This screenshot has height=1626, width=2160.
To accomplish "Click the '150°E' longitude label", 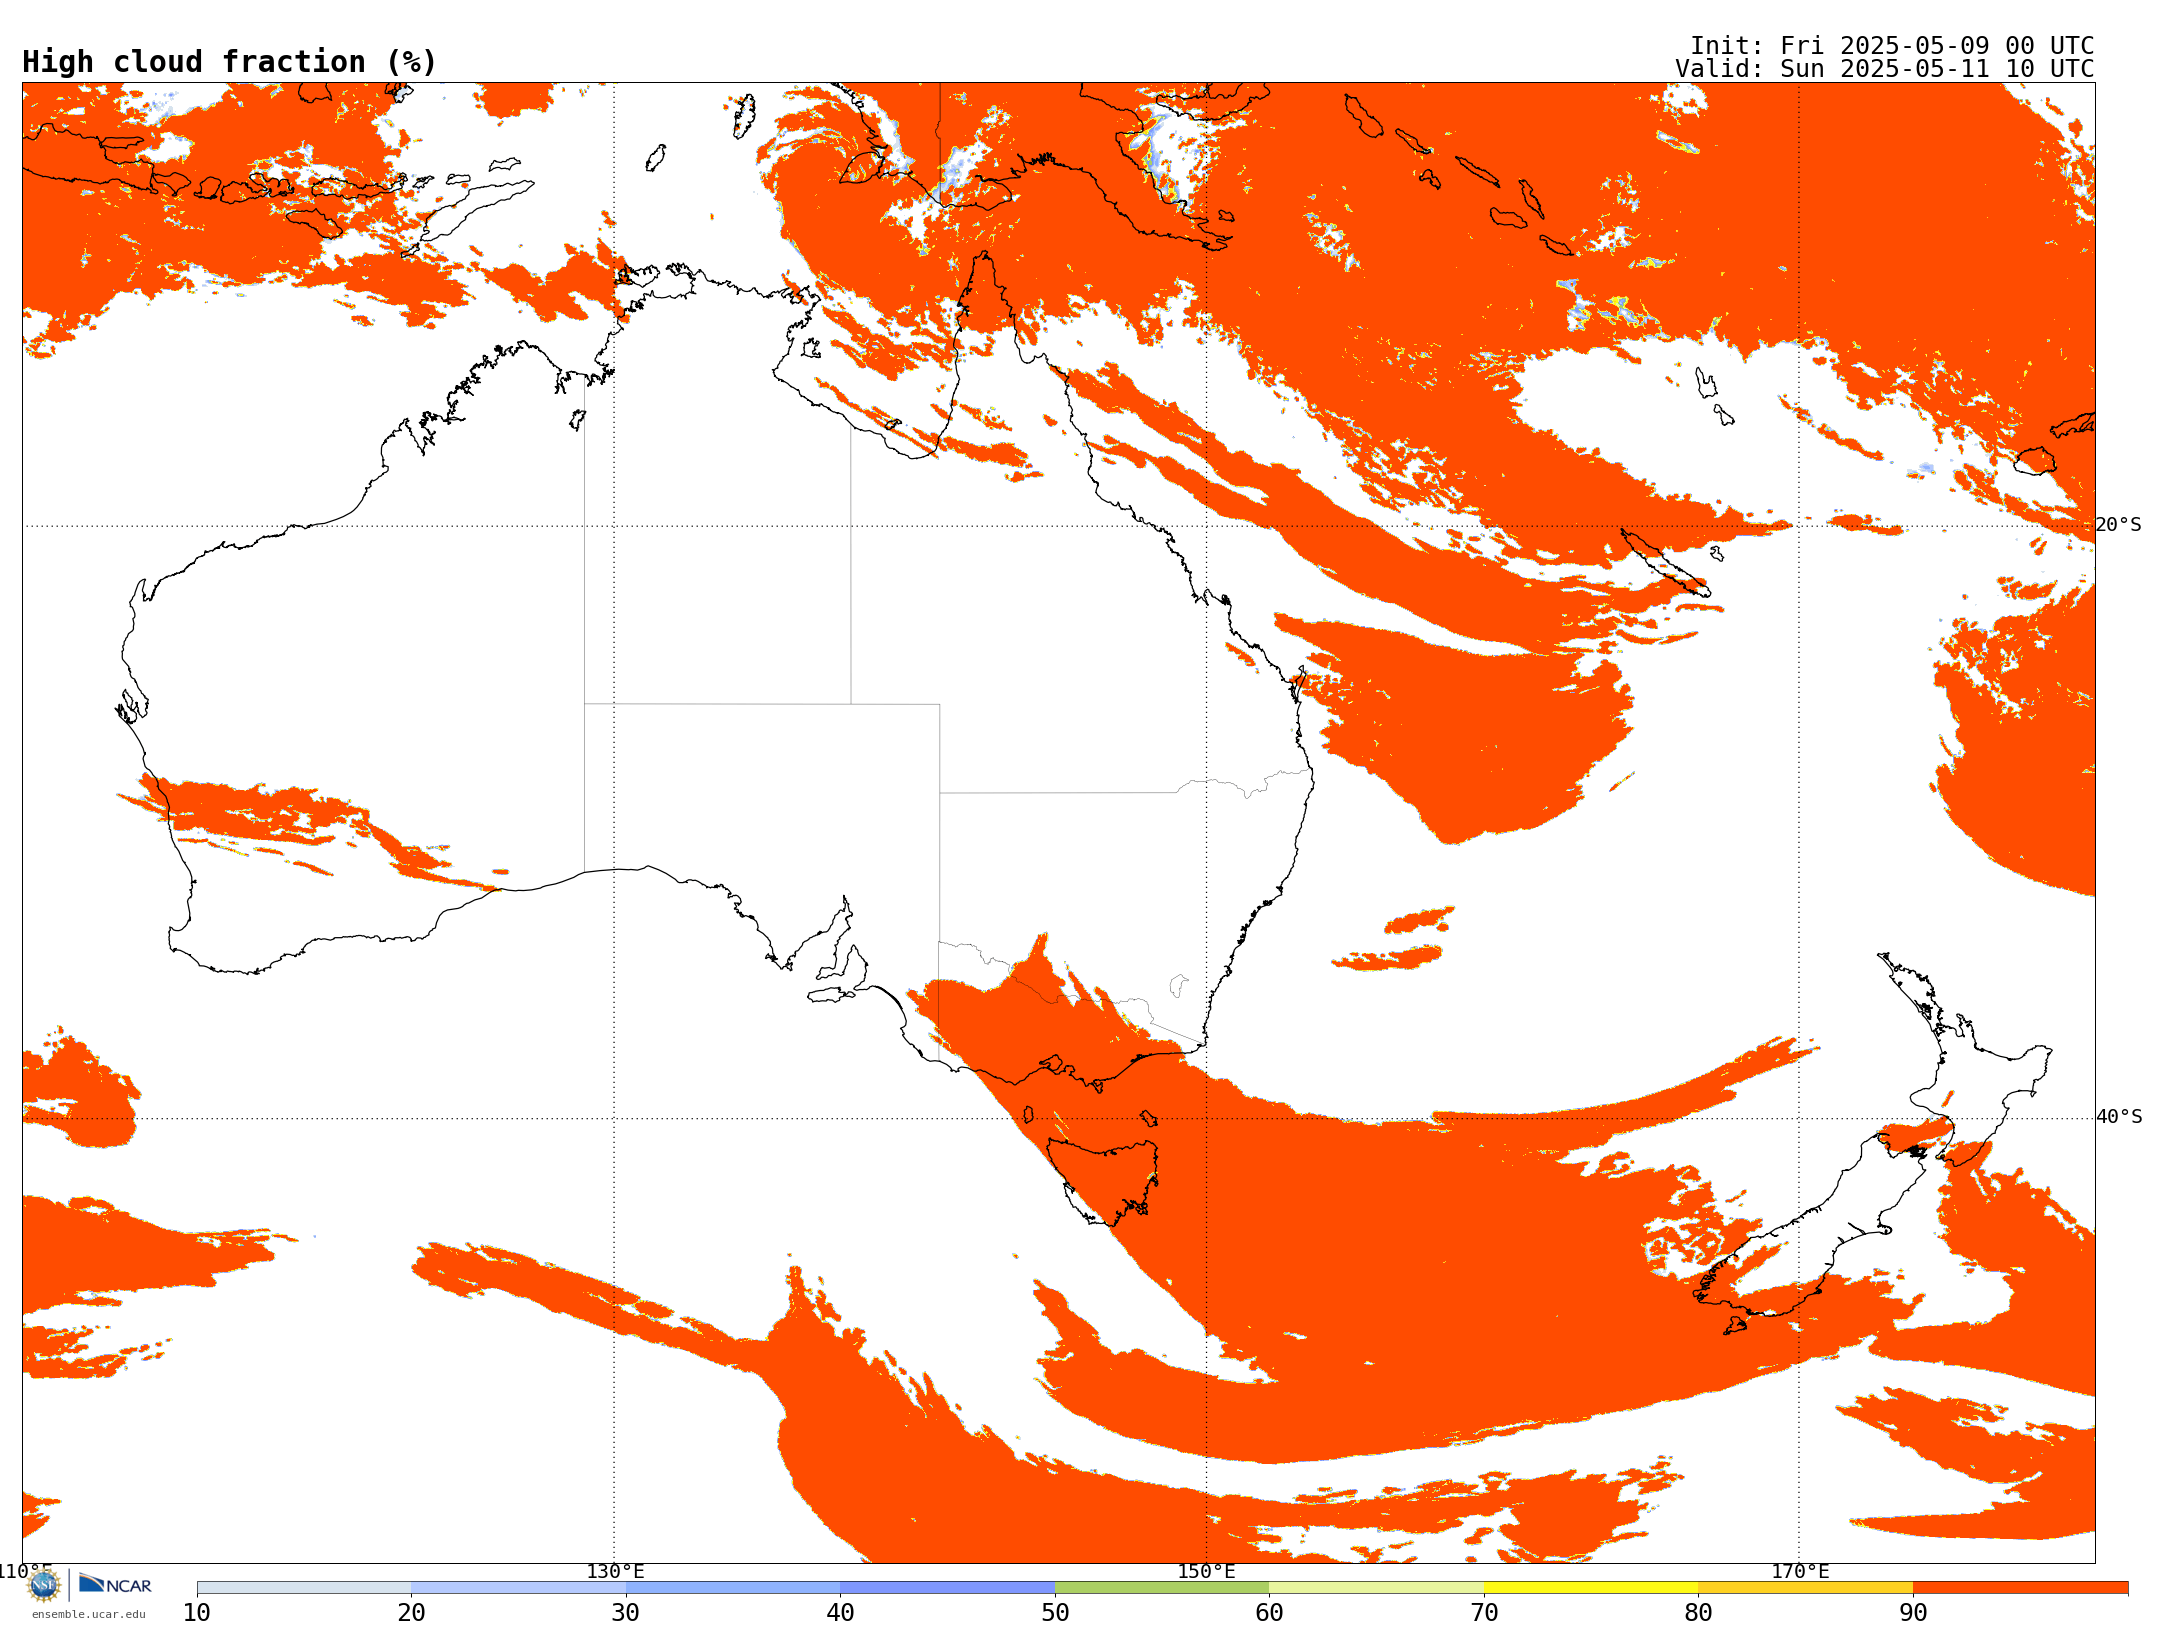I will 1206,1571.
